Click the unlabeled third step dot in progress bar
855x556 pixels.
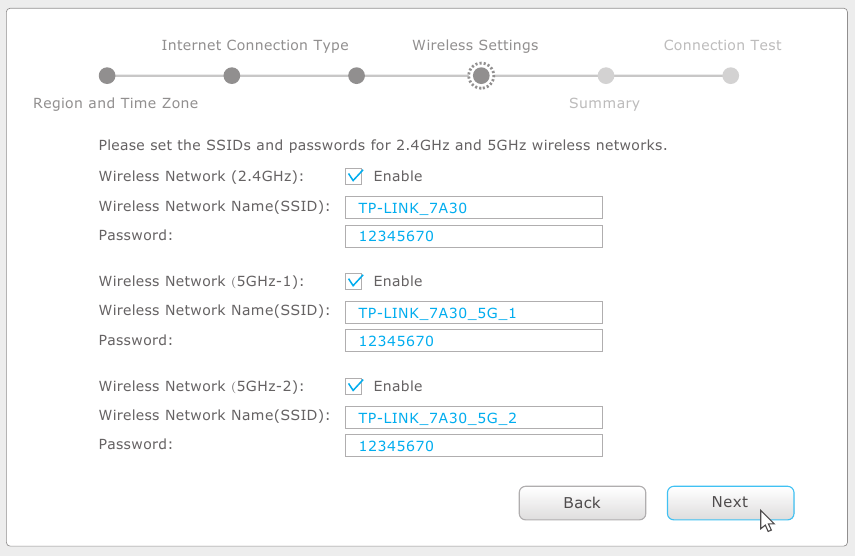[356, 75]
